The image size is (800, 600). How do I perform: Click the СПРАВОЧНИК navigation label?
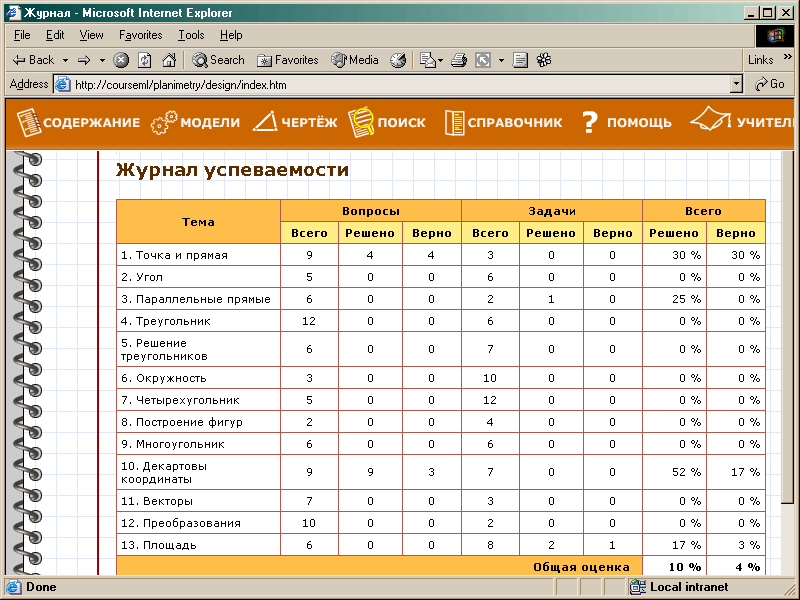(x=515, y=123)
